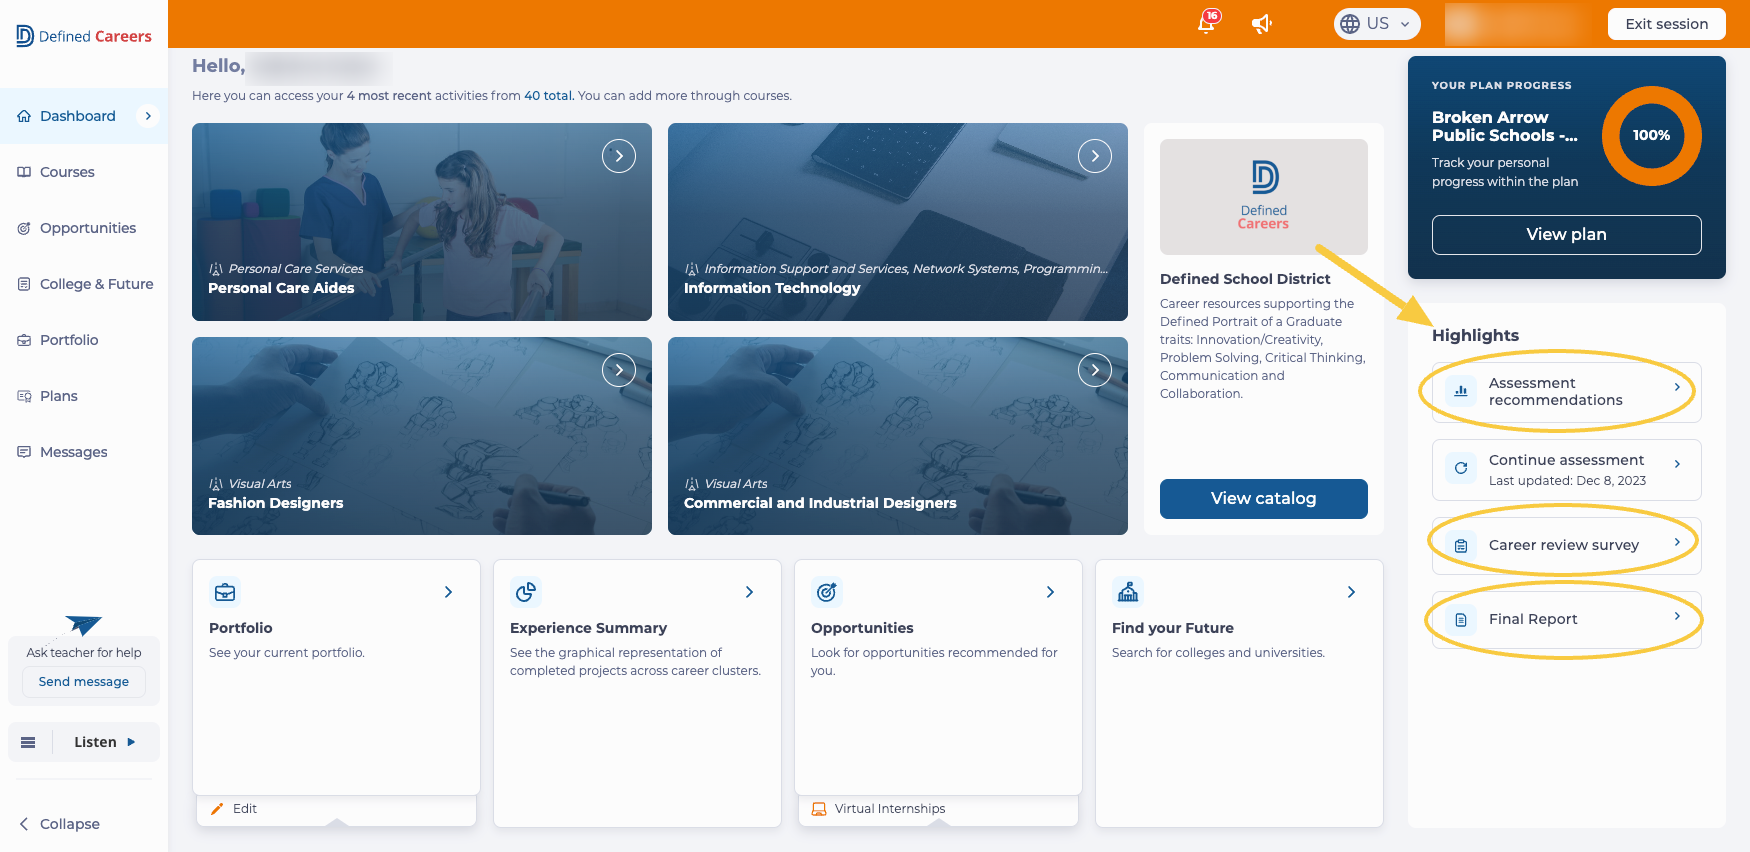Click the Opportunities target icon in sidebar
Viewport: 1750px width, 852px height.
24,228
